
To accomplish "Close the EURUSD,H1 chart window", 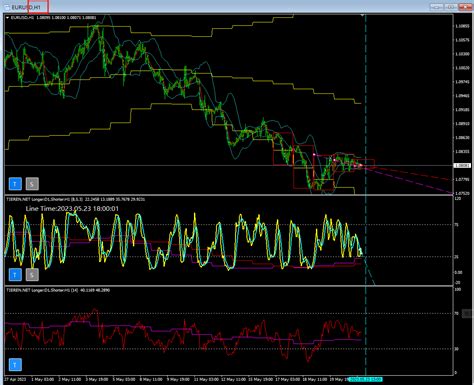I will pos(465,7).
